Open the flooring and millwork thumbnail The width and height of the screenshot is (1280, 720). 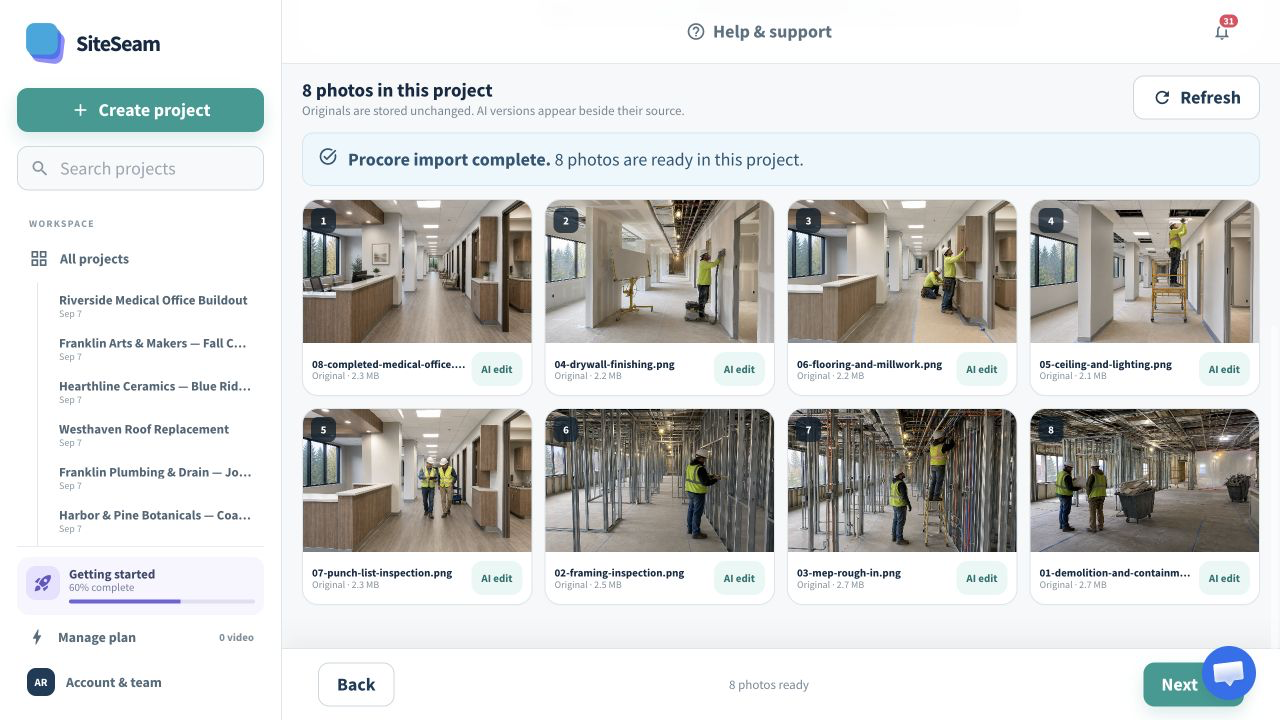pyautogui.click(x=902, y=271)
